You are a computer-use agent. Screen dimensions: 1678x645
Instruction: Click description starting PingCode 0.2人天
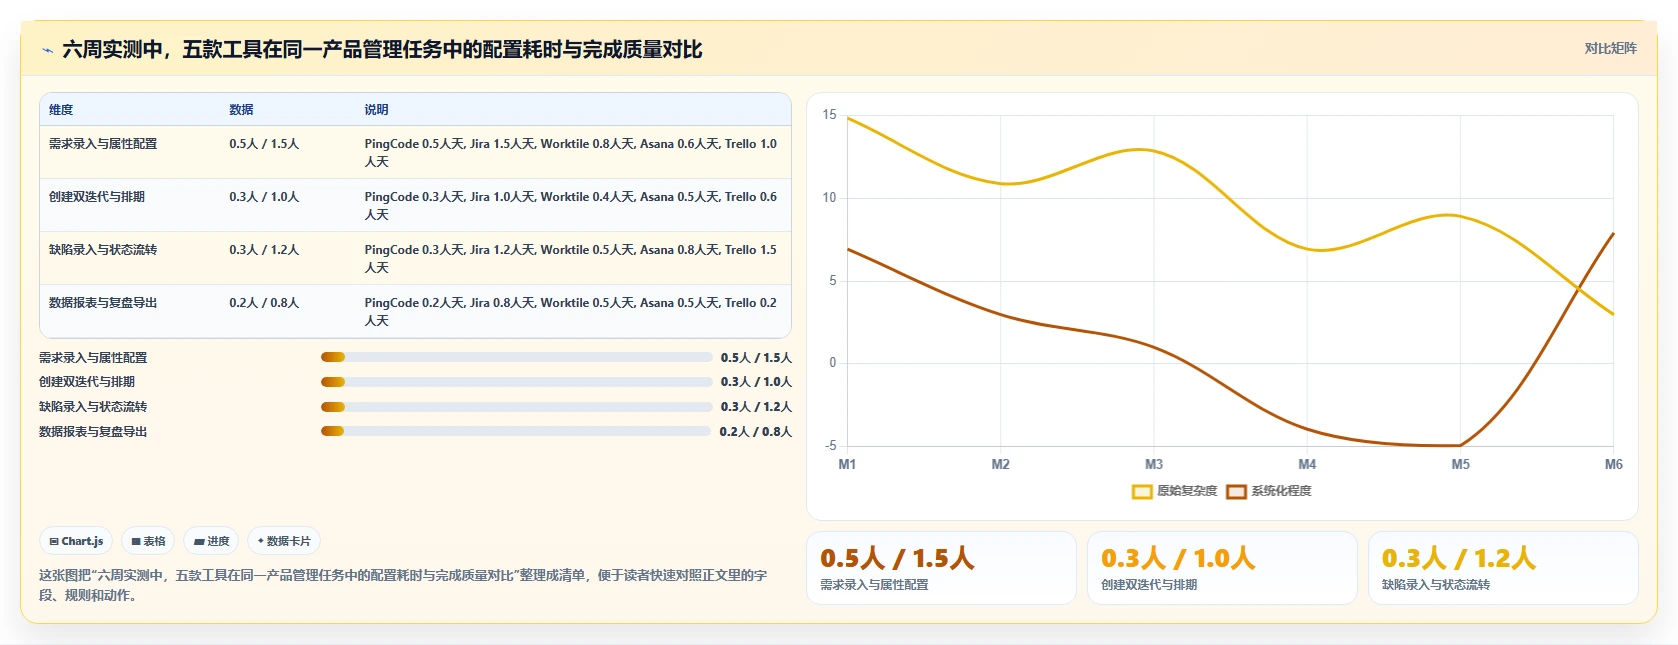click(571, 312)
